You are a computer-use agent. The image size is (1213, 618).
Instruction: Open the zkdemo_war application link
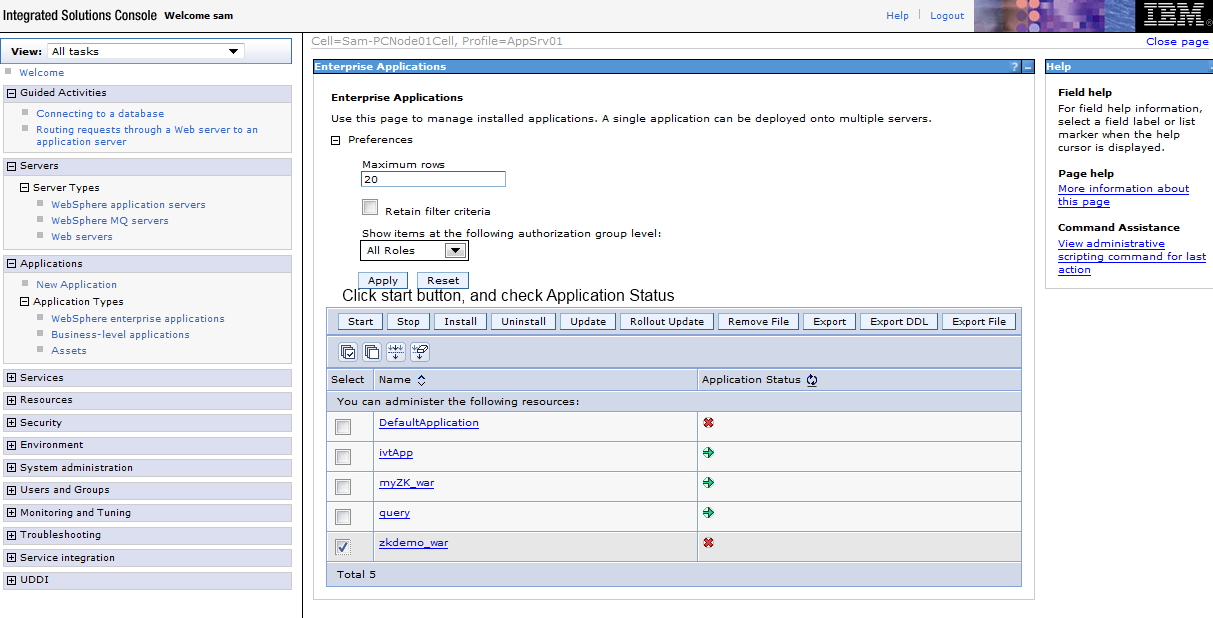[x=413, y=543]
